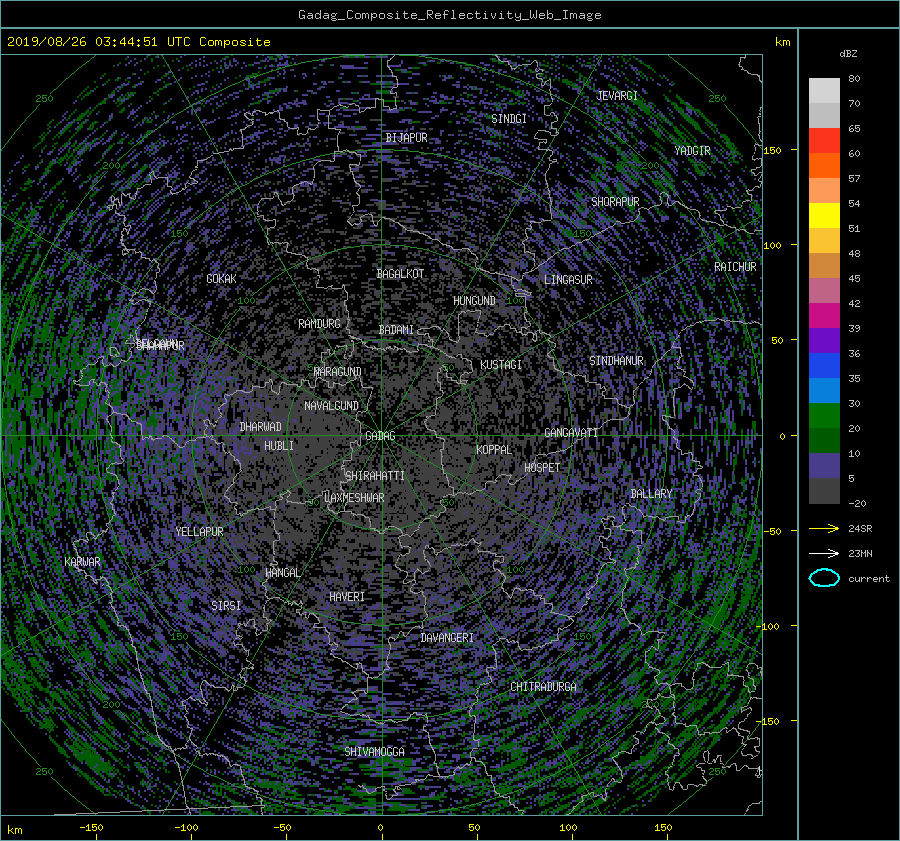Click the RAICHUR city label
Viewport: 900px width, 841px height.
pyautogui.click(x=735, y=267)
